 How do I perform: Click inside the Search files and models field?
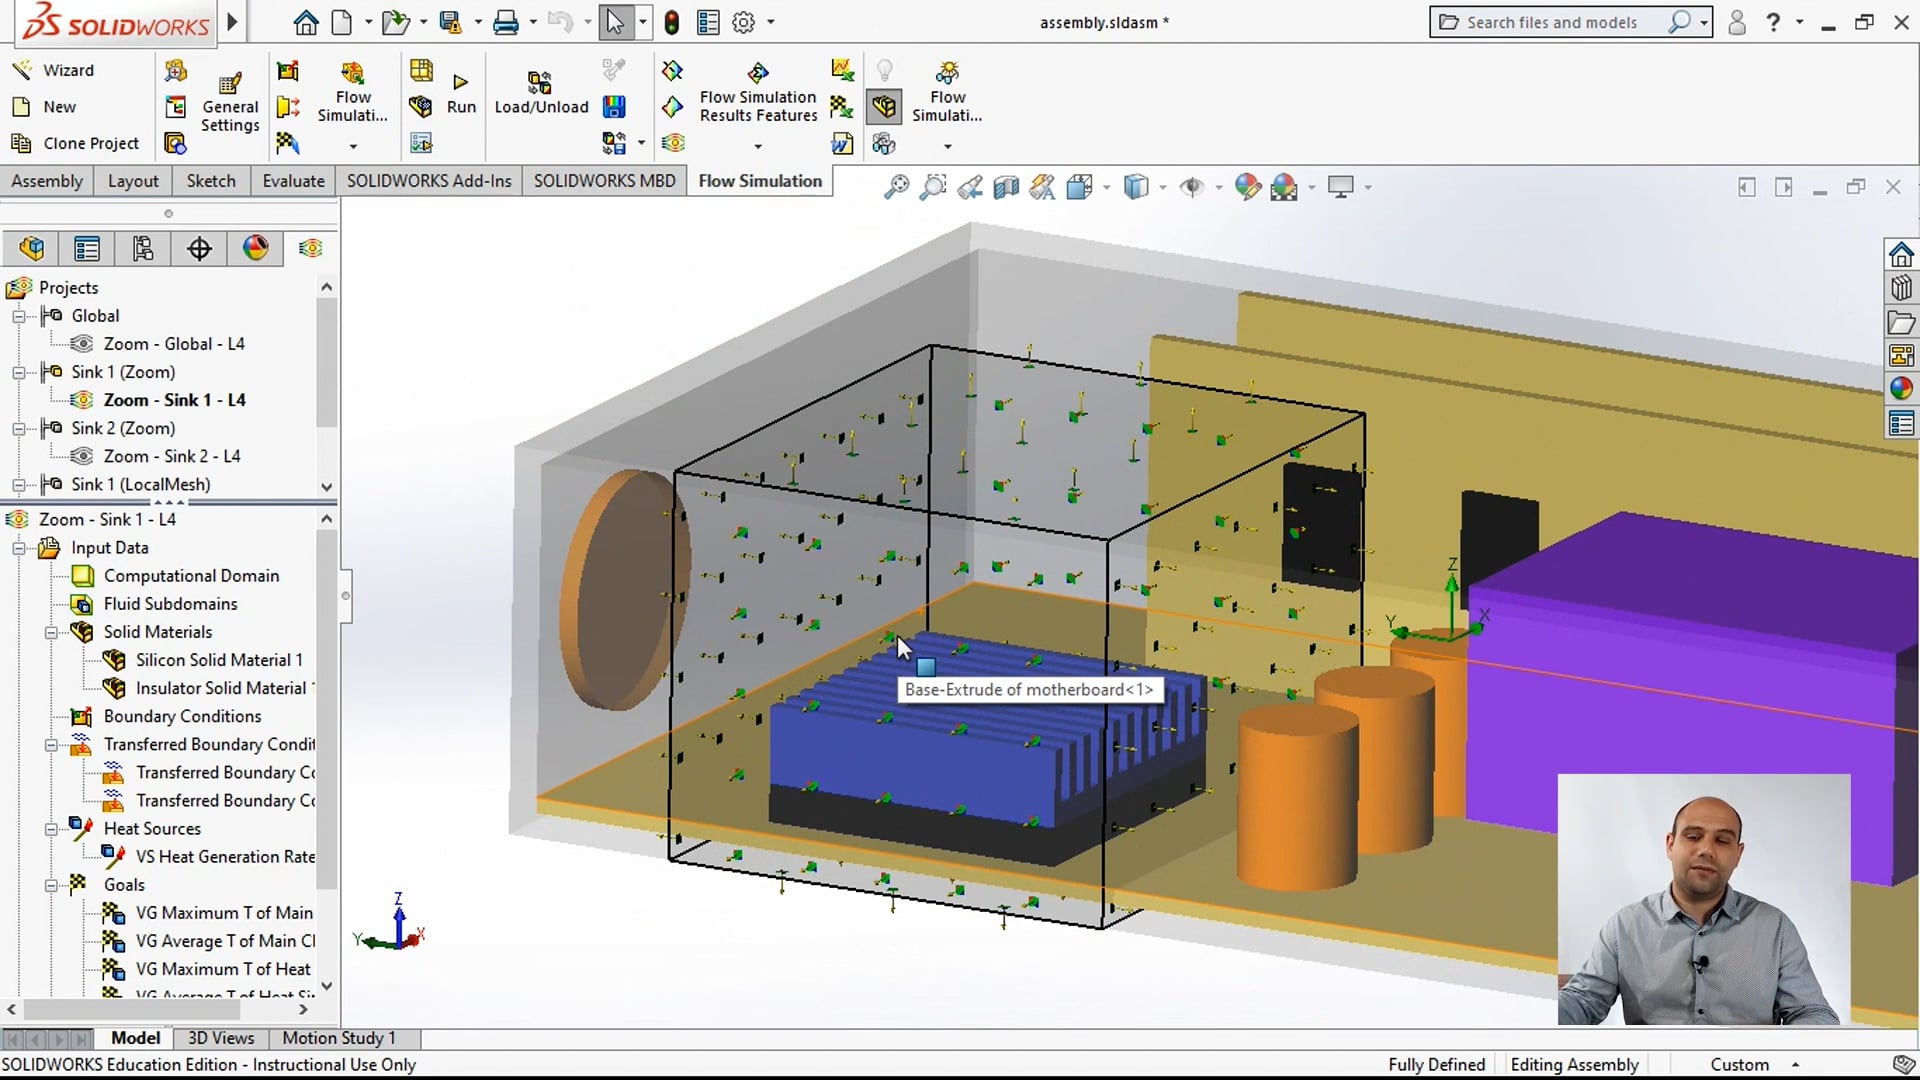pos(1560,21)
